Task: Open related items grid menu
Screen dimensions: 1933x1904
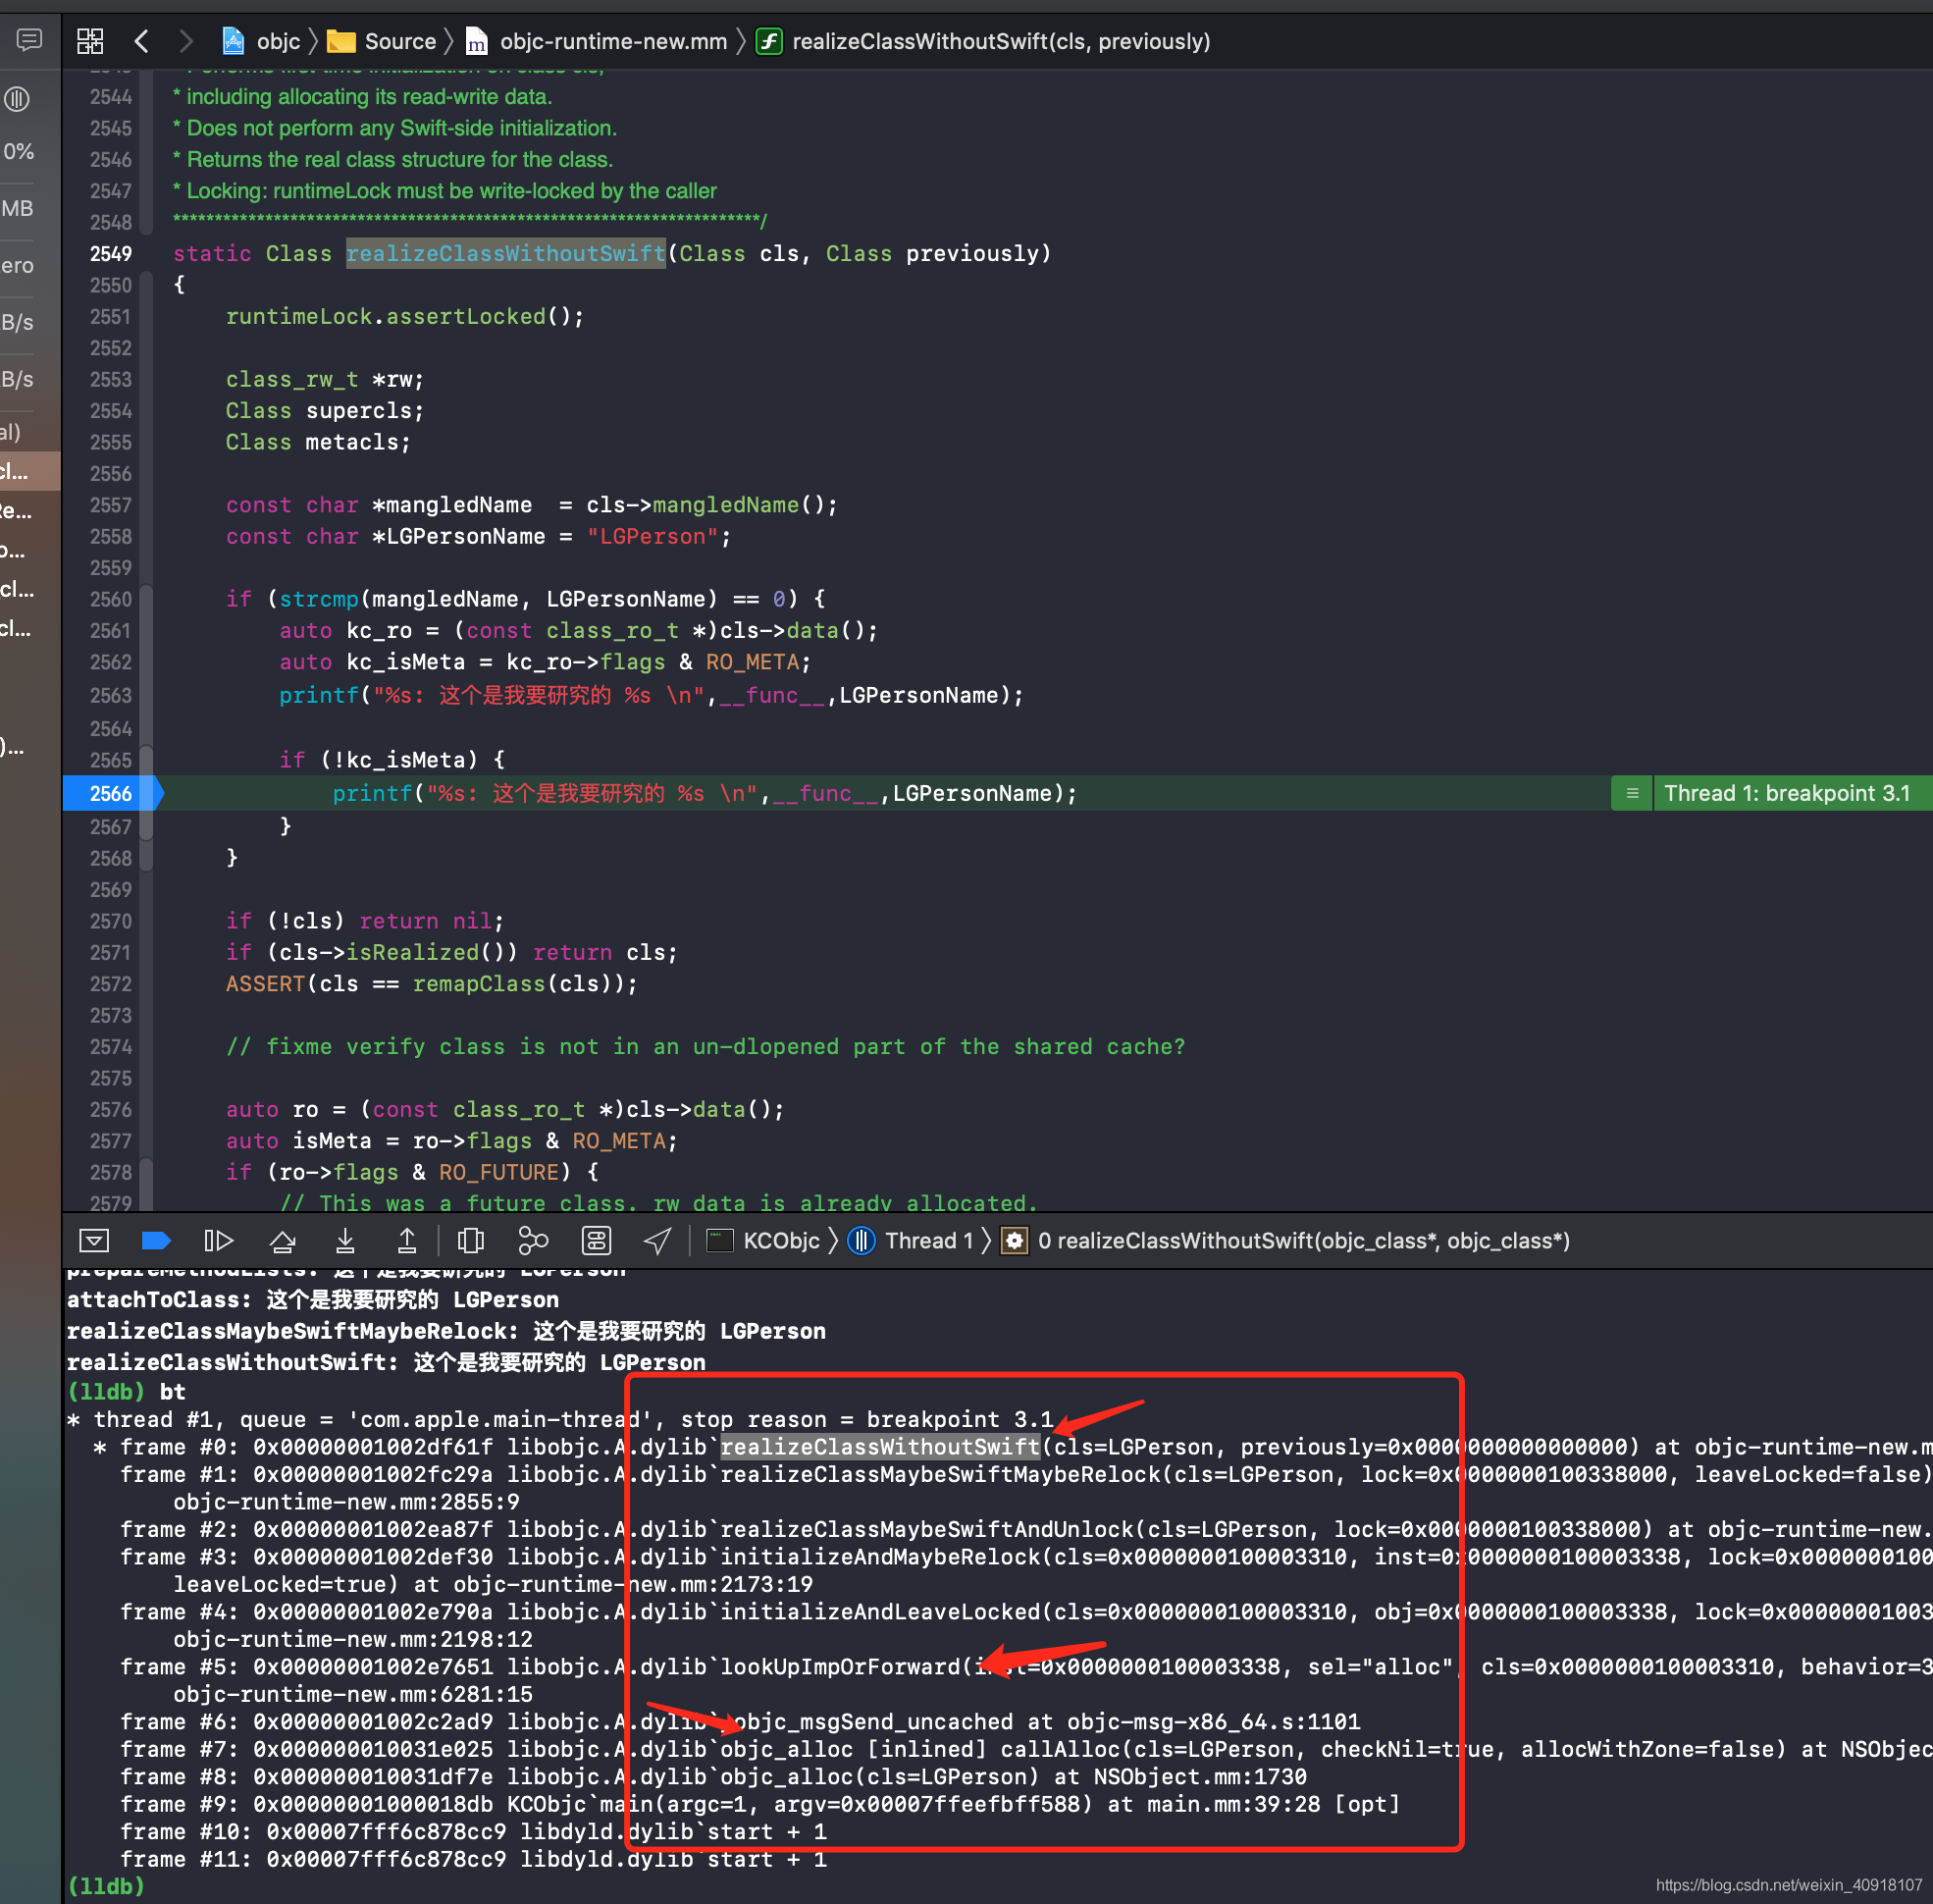Action: pyautogui.click(x=90, y=41)
